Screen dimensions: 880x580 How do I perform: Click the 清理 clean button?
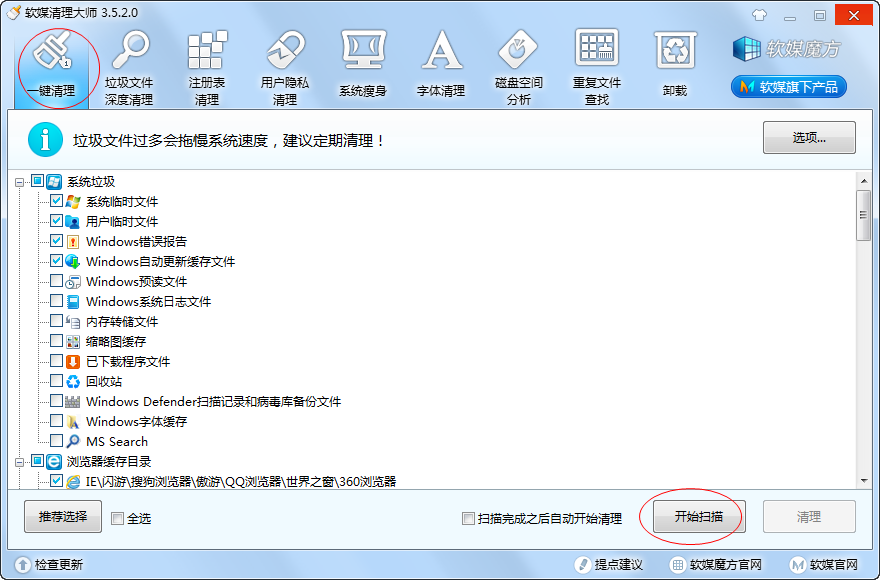809,517
